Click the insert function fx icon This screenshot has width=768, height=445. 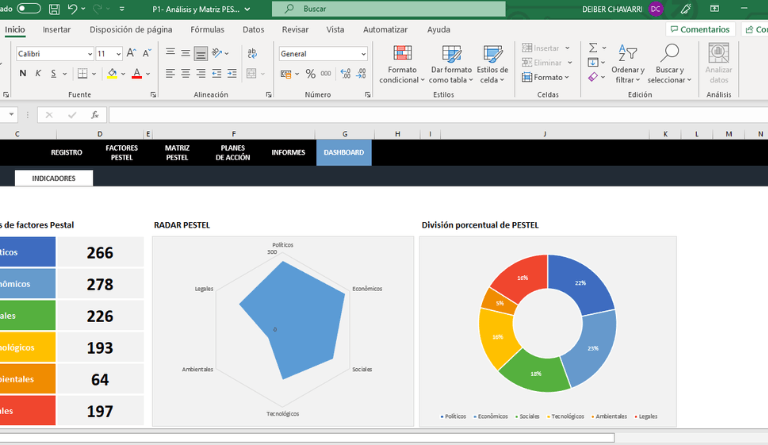[x=95, y=115]
